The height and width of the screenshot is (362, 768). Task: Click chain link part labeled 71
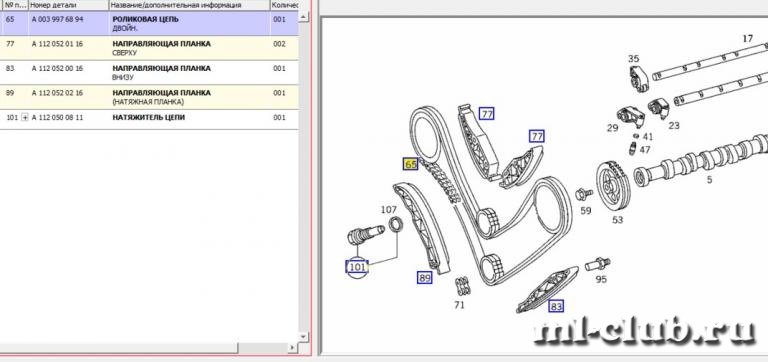pos(463,286)
